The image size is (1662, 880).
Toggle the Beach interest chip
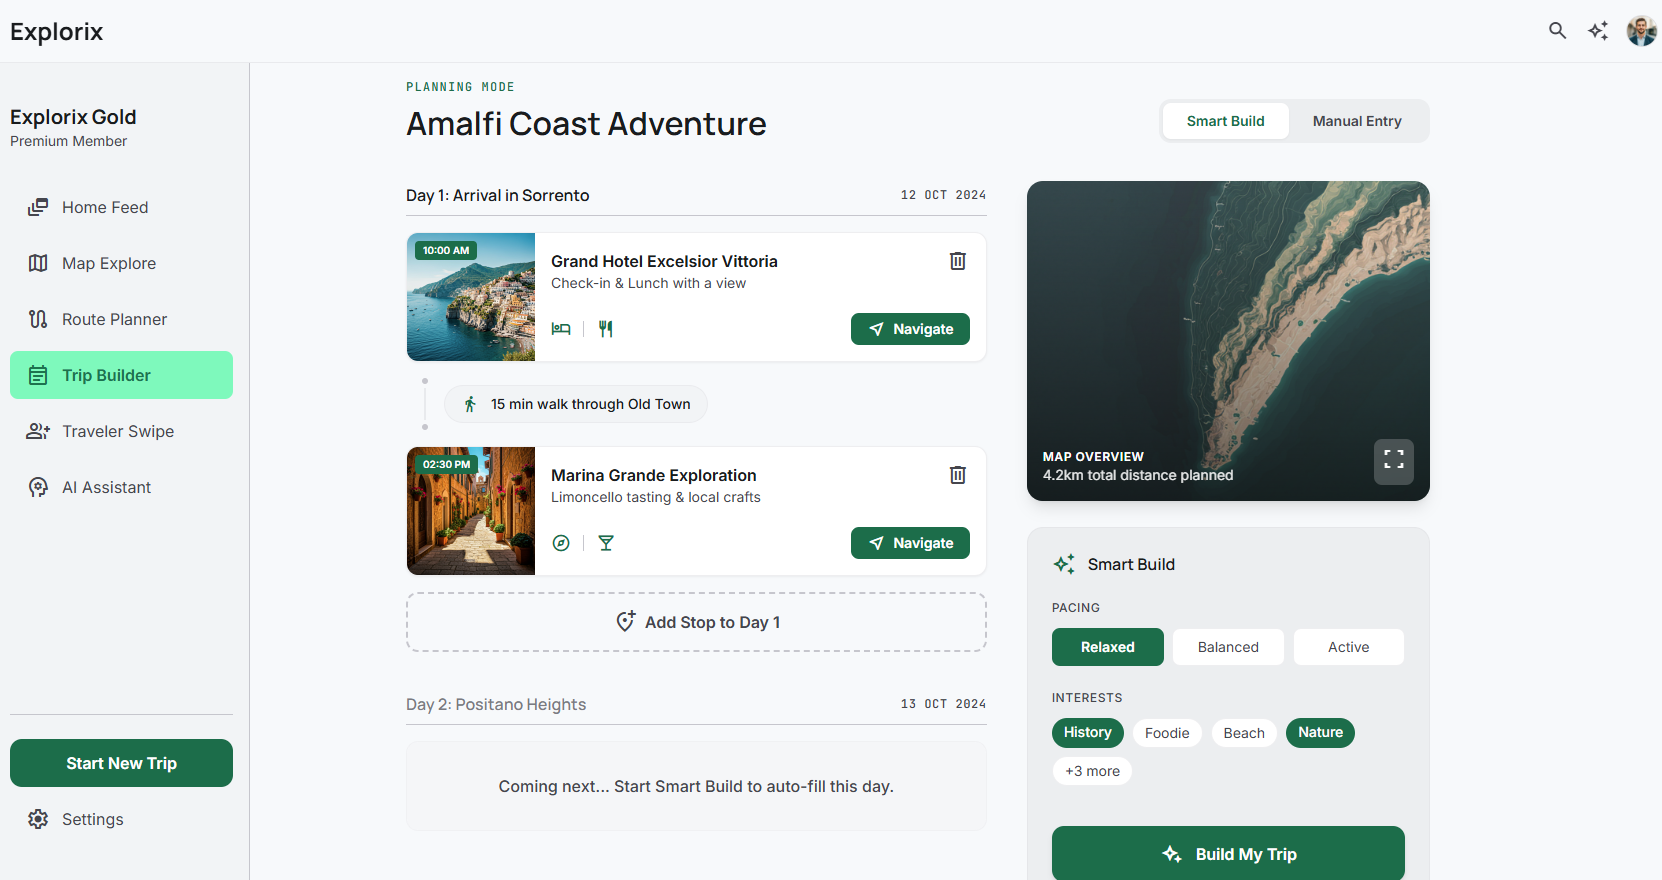pyautogui.click(x=1244, y=733)
